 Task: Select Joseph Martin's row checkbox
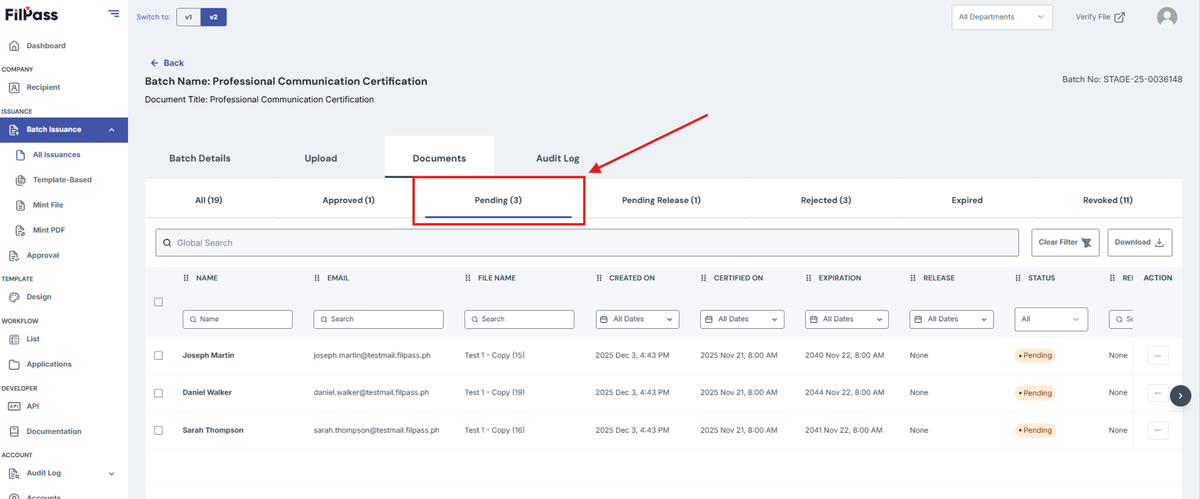[158, 355]
